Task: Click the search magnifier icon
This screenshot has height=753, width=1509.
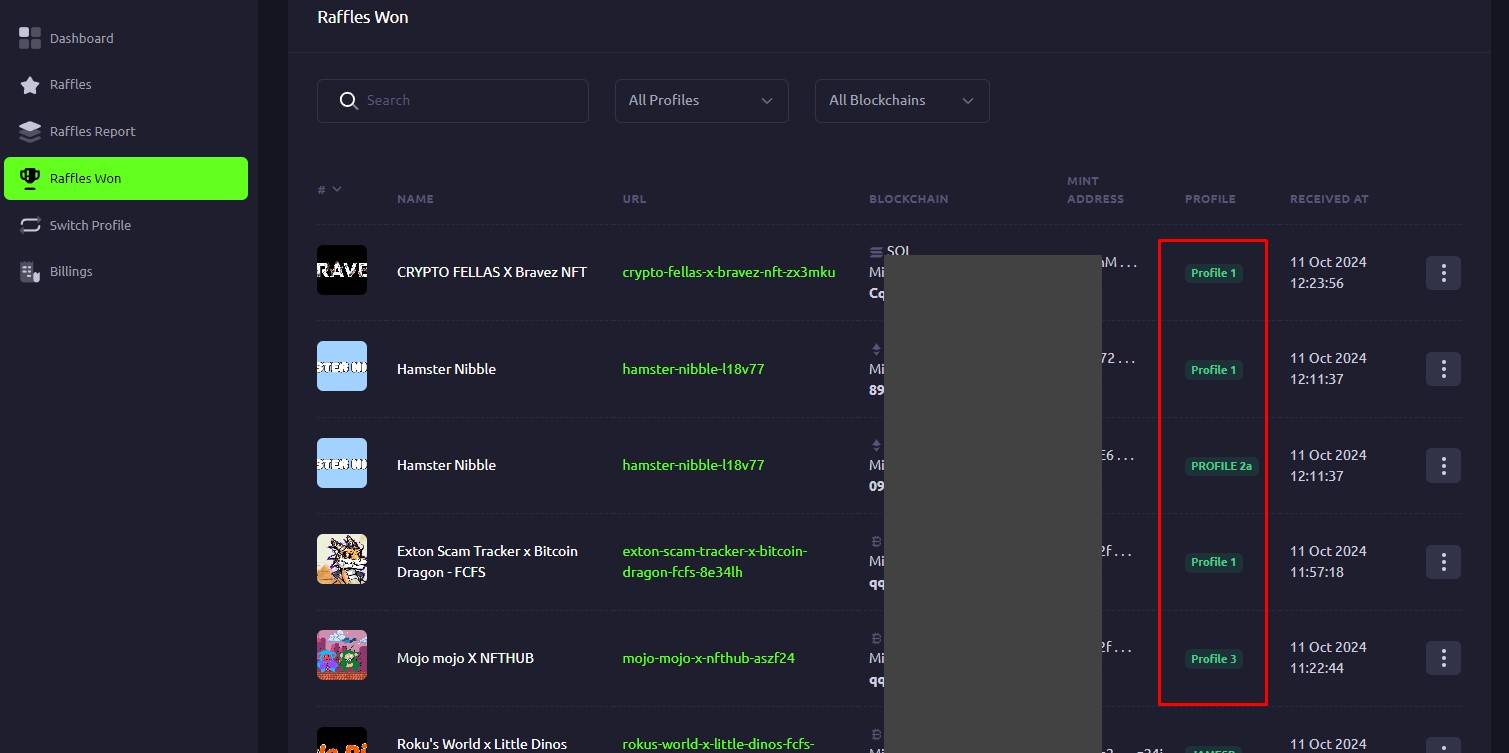Action: (x=348, y=100)
